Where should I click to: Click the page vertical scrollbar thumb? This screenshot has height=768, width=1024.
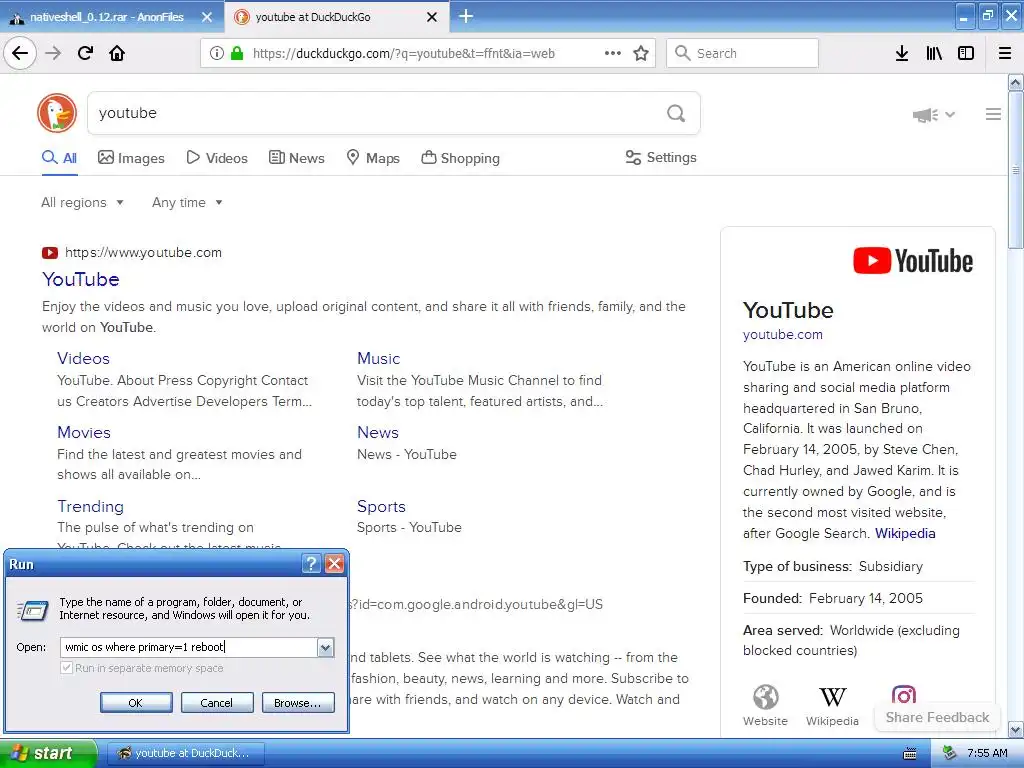click(1015, 170)
